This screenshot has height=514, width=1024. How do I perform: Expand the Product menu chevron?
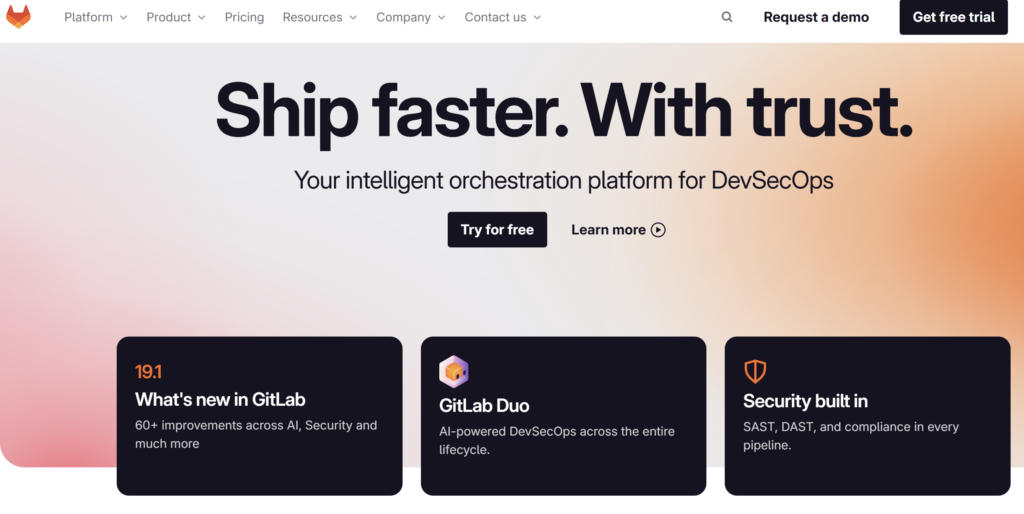click(x=201, y=18)
